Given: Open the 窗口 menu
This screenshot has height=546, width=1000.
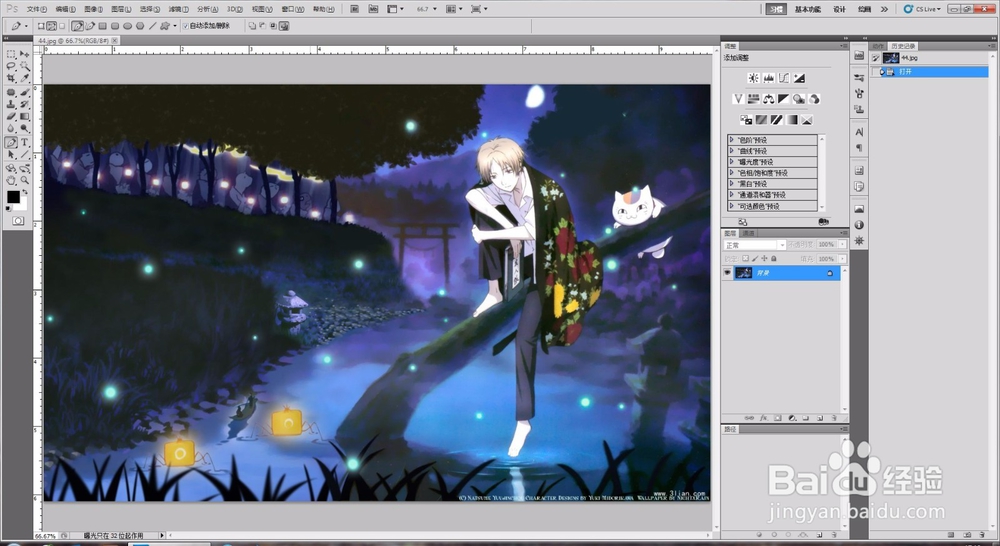Looking at the screenshot, I should tap(292, 9).
